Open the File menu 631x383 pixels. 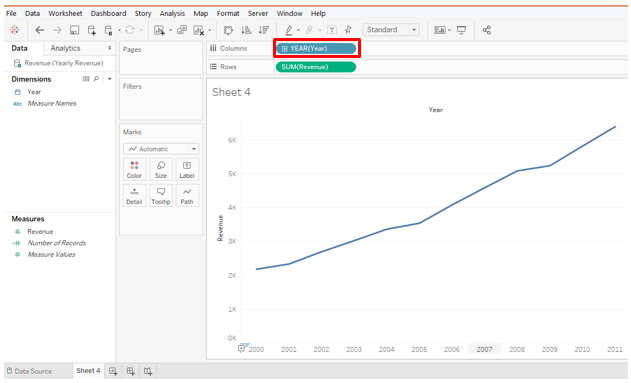click(x=11, y=13)
